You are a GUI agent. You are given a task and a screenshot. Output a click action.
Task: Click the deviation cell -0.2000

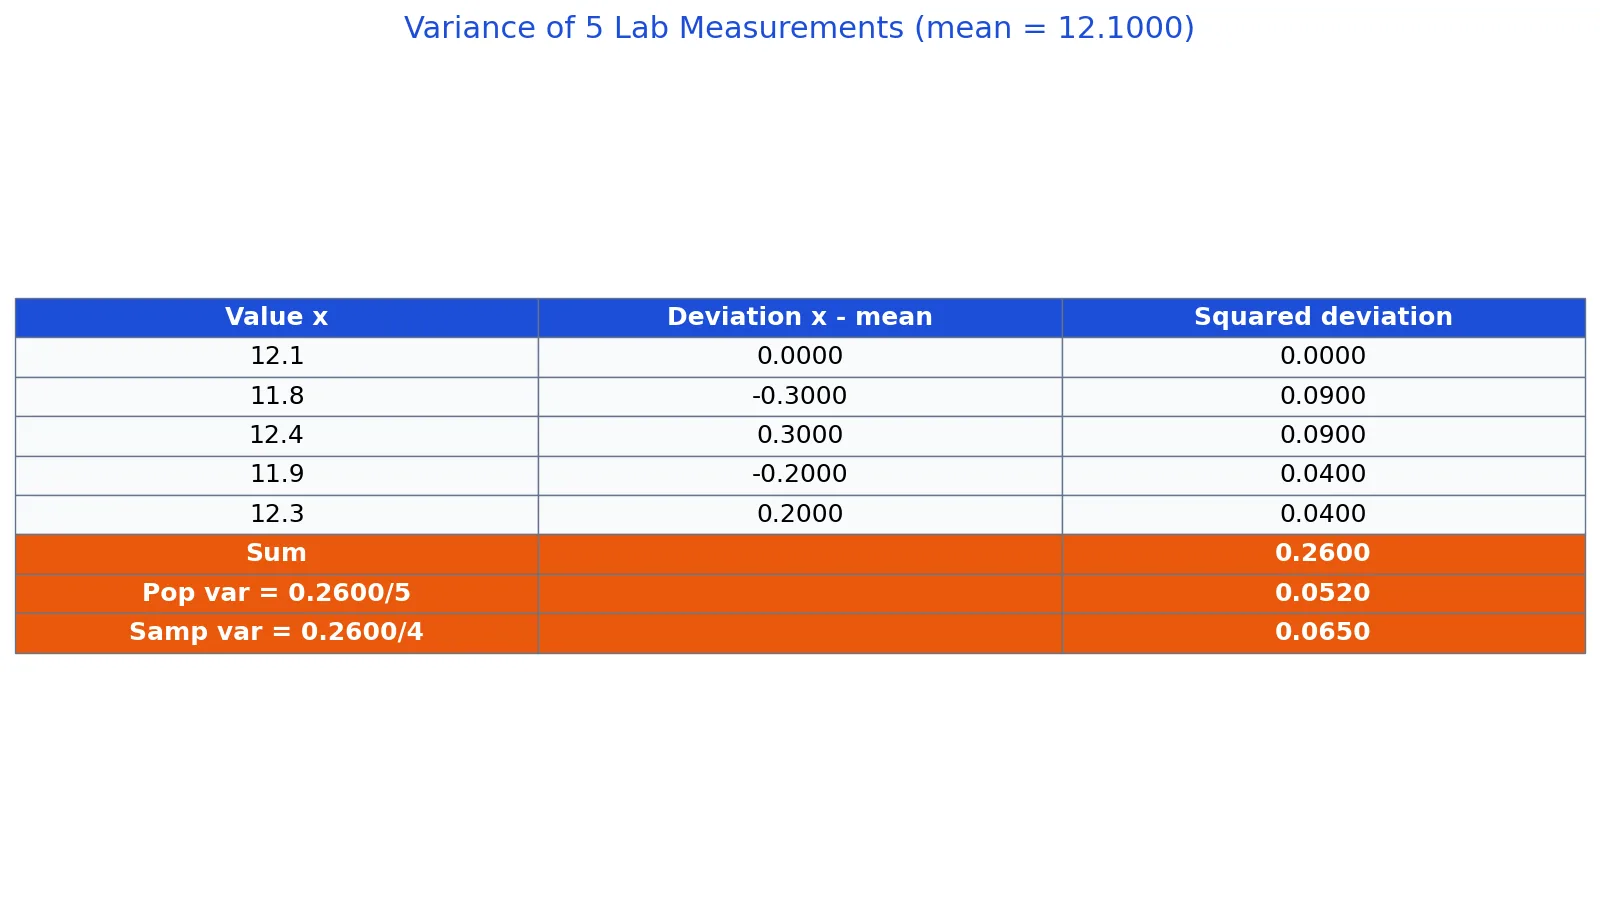pyautogui.click(x=800, y=475)
